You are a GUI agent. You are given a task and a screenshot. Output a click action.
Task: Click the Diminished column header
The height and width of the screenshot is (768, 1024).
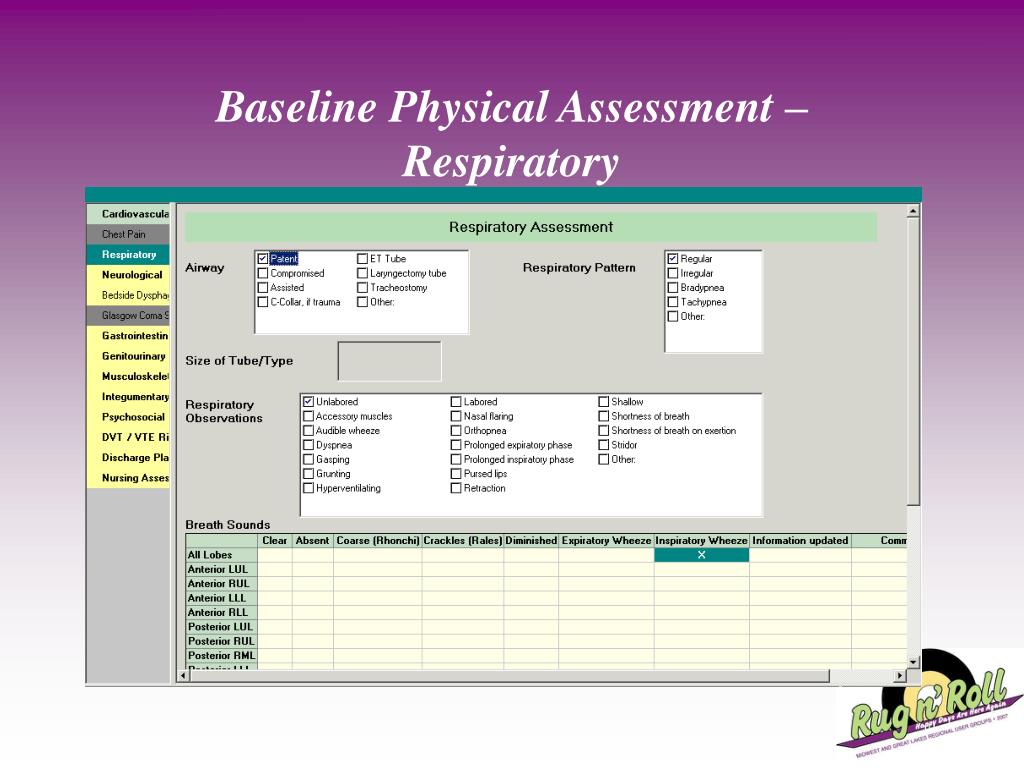tap(531, 541)
